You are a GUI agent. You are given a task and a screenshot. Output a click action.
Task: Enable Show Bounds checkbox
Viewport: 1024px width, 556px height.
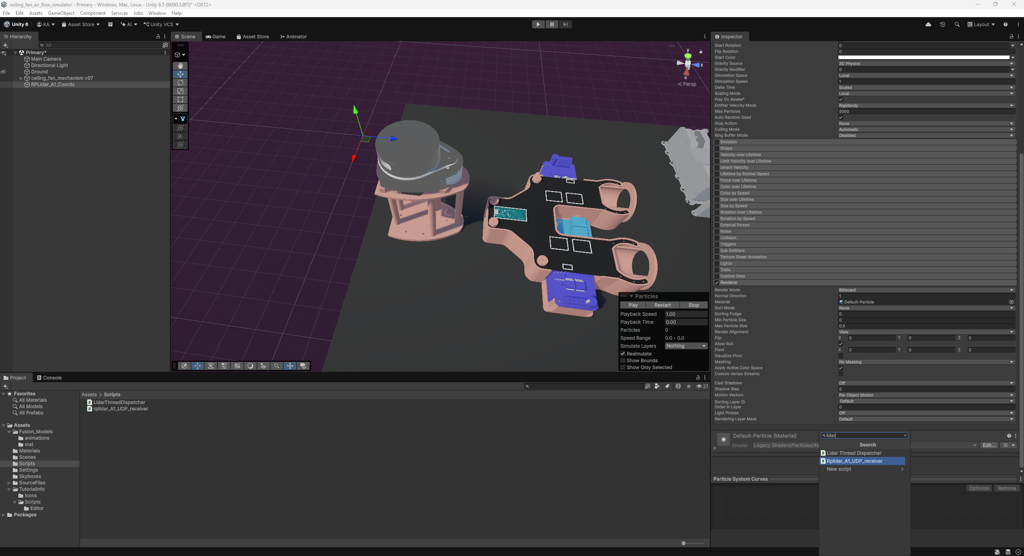[x=622, y=361]
